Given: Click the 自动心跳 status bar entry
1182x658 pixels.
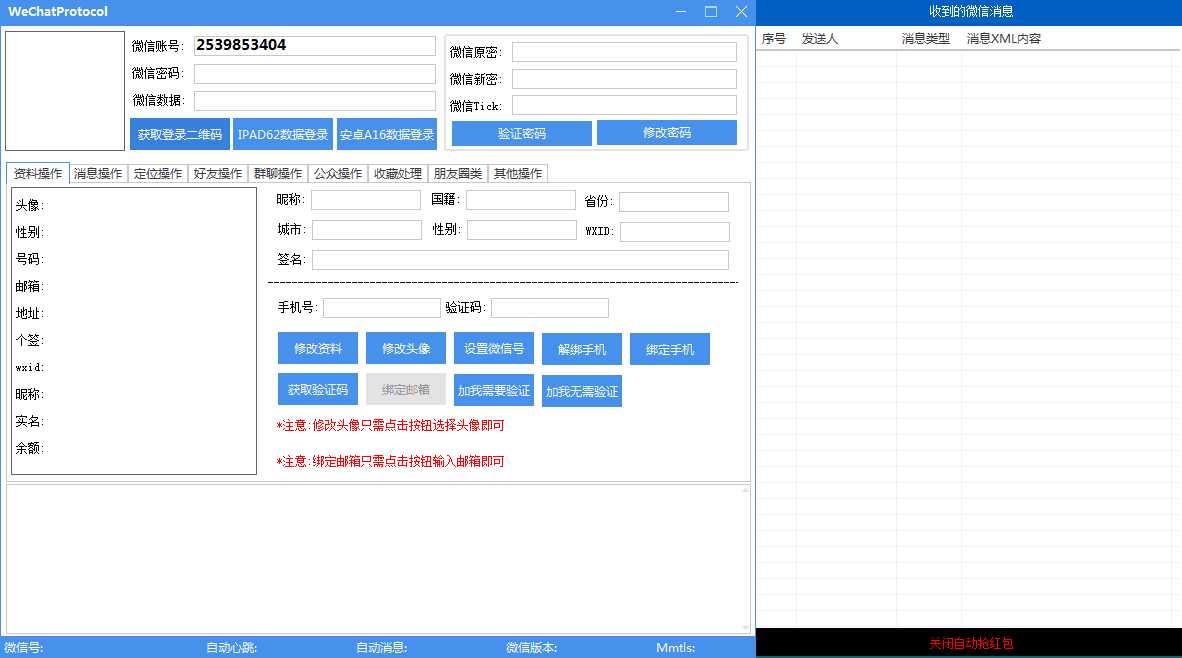Looking at the screenshot, I should coord(231,647).
